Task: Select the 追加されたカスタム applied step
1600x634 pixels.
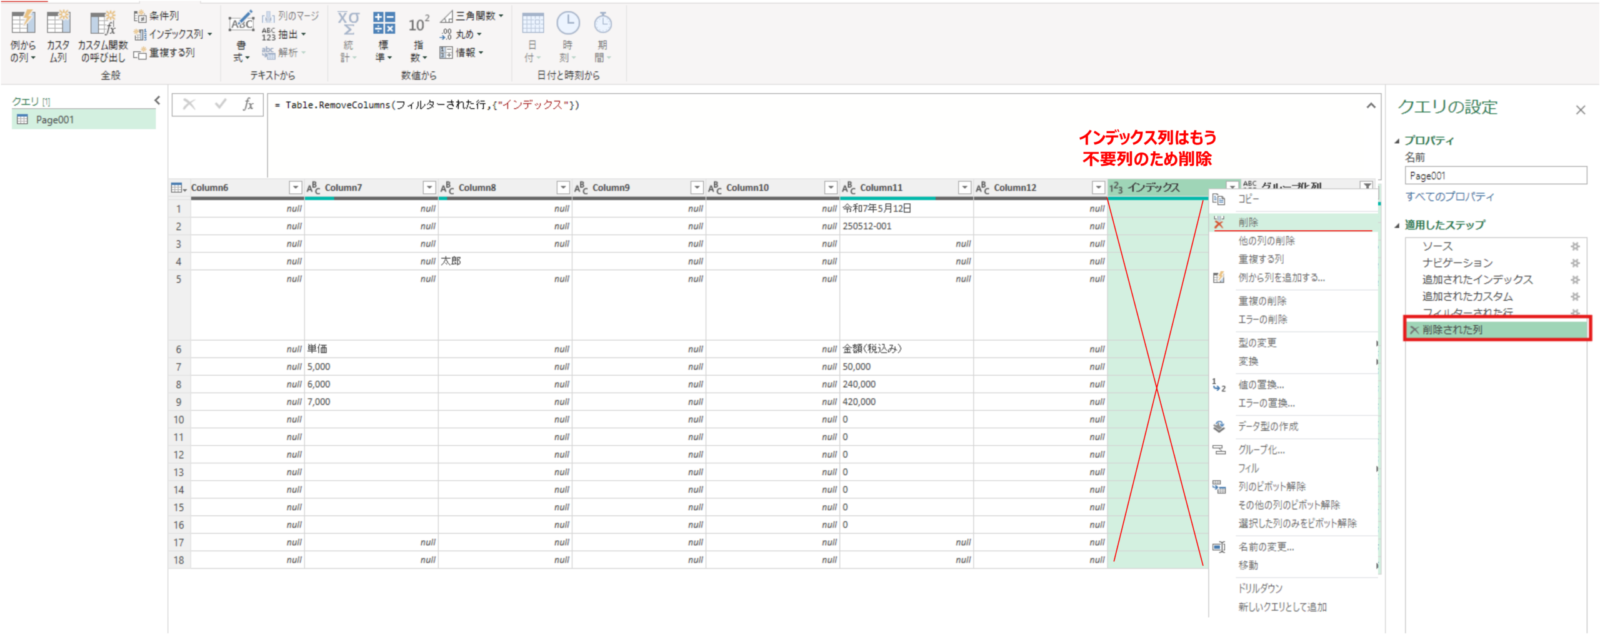Action: [x=1467, y=297]
